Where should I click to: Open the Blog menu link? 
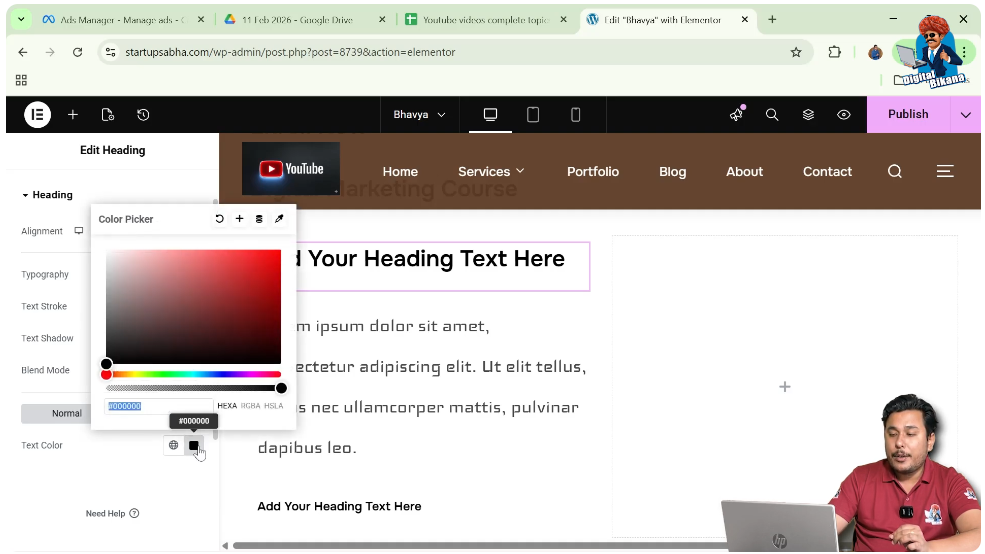pyautogui.click(x=672, y=171)
